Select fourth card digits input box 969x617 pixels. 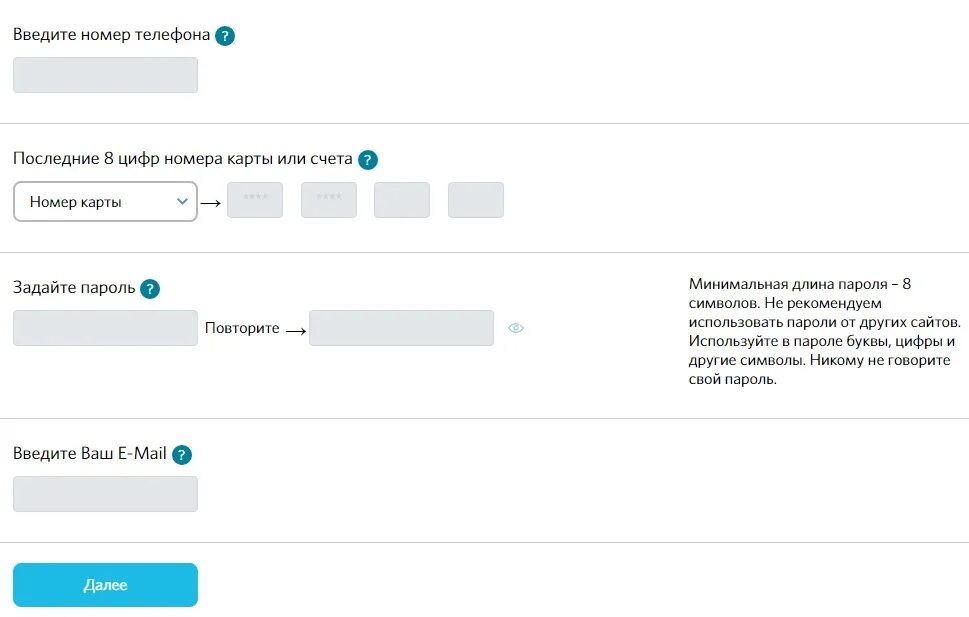click(x=476, y=200)
